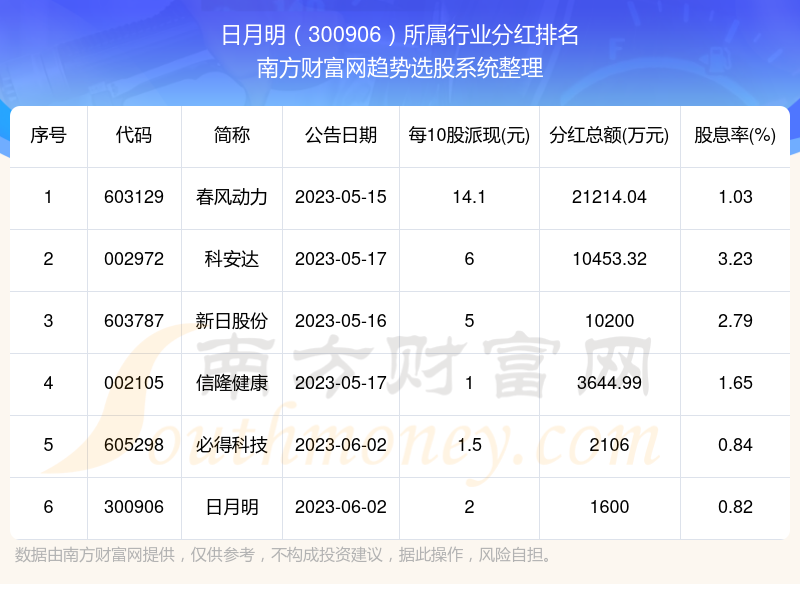Screen dimensions: 800x606
Task: Click announcement date 2023-05-15
Action: tap(341, 197)
